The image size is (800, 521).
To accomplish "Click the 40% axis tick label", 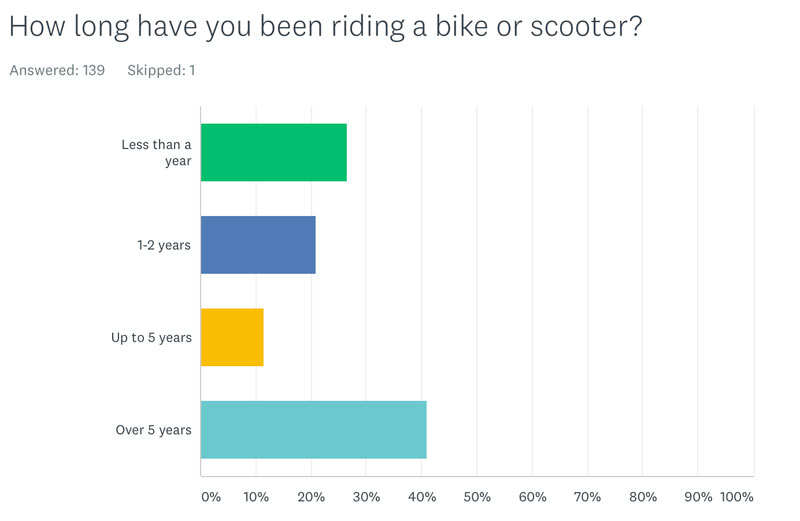I will click(x=422, y=497).
